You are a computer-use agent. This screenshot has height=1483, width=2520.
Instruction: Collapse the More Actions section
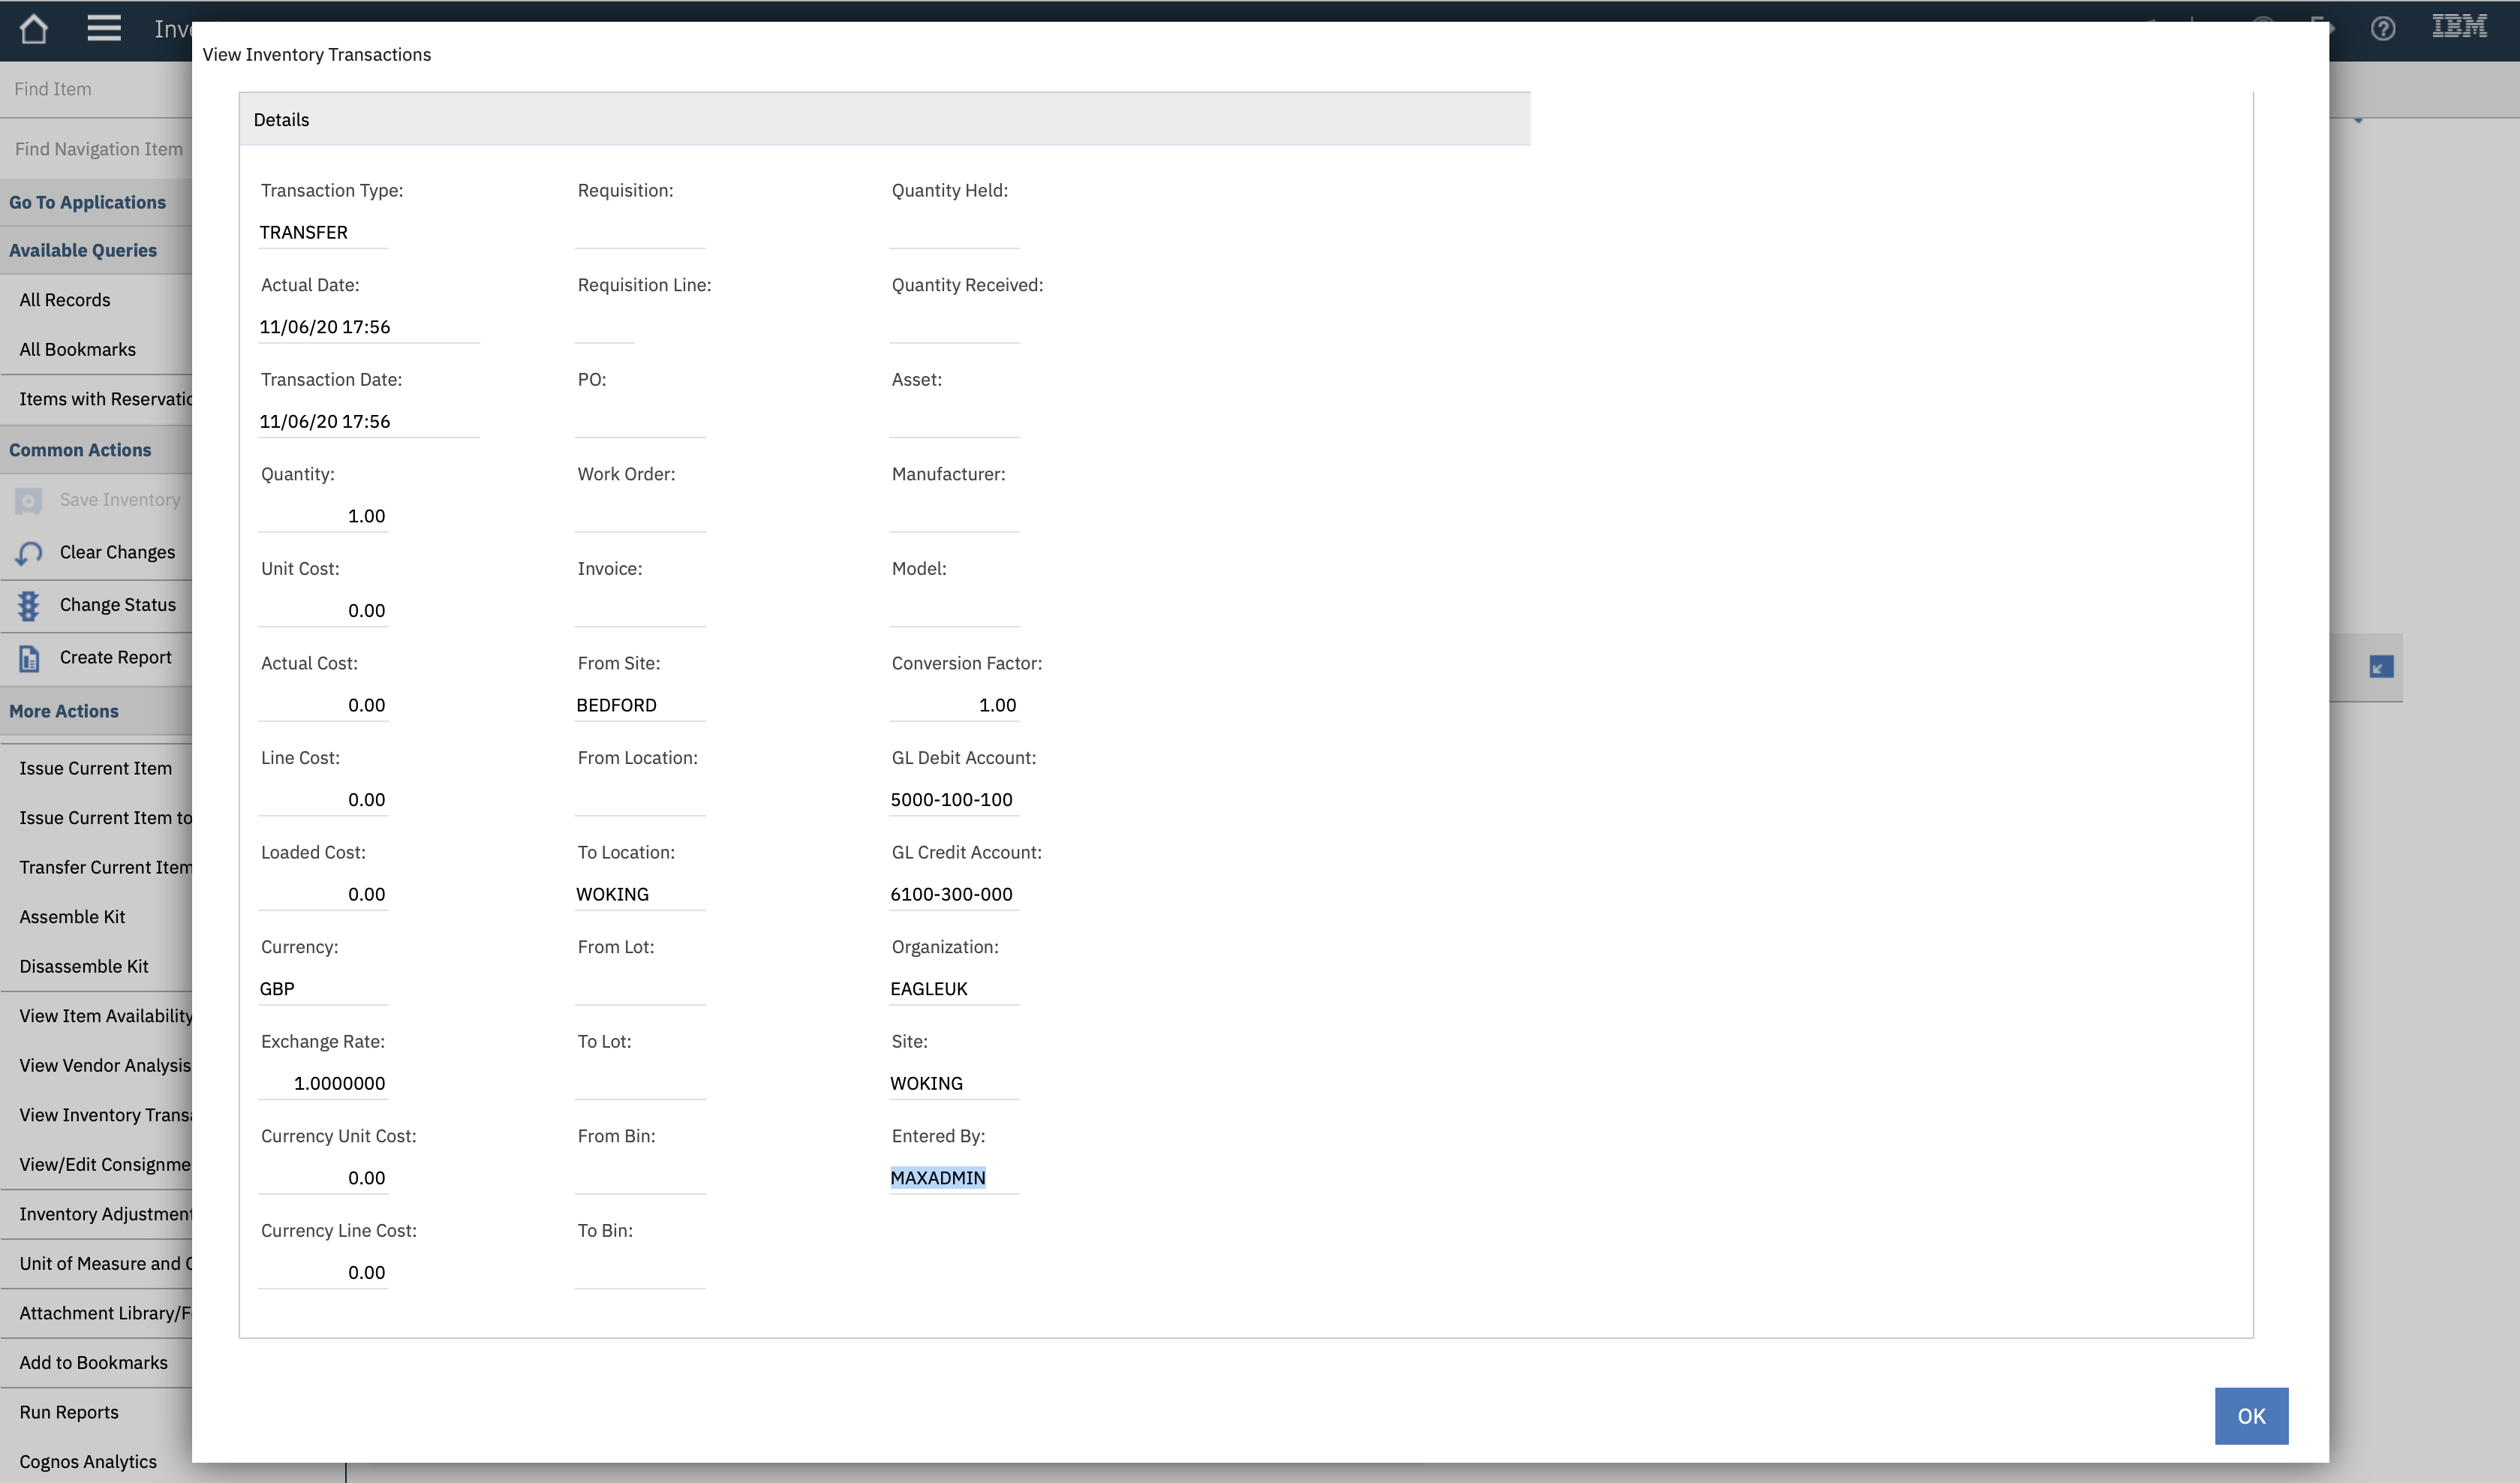(x=64, y=711)
